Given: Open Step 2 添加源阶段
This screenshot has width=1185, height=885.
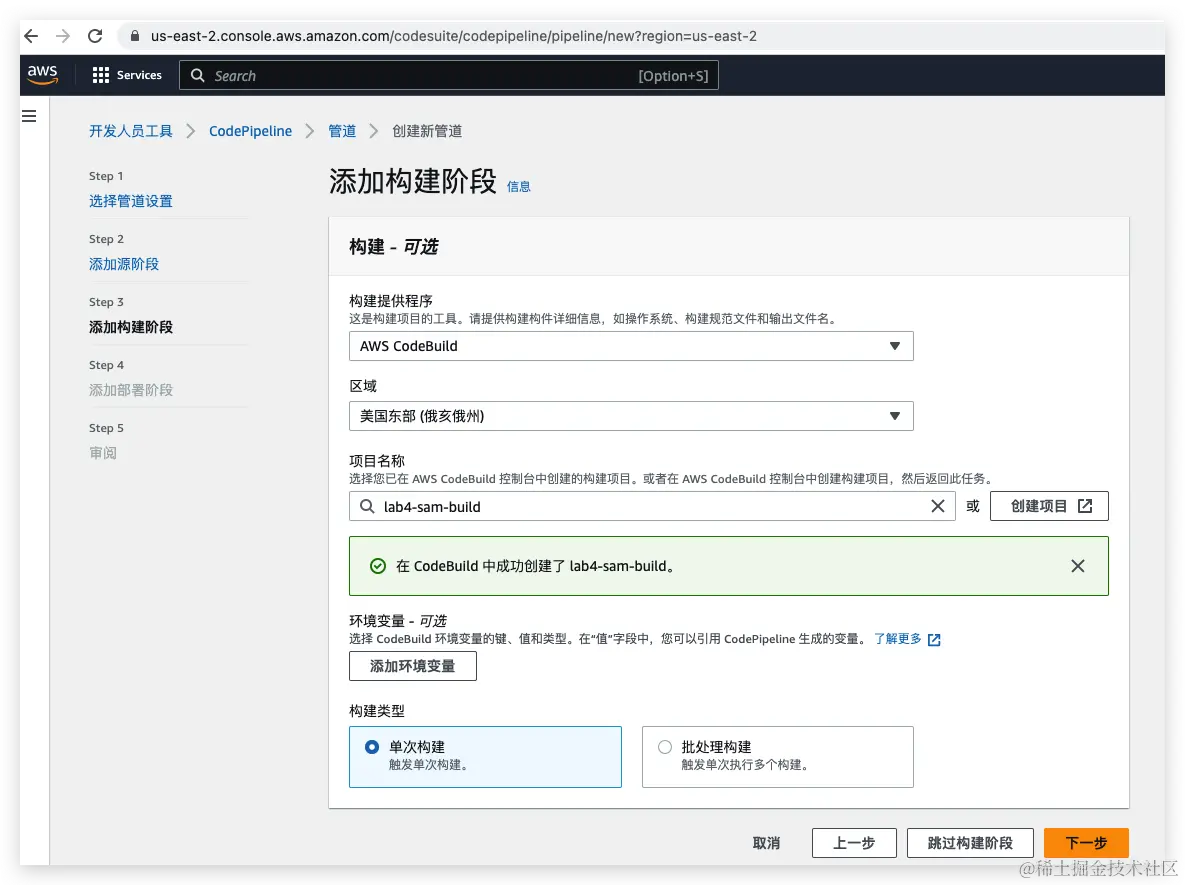Looking at the screenshot, I should 124,264.
